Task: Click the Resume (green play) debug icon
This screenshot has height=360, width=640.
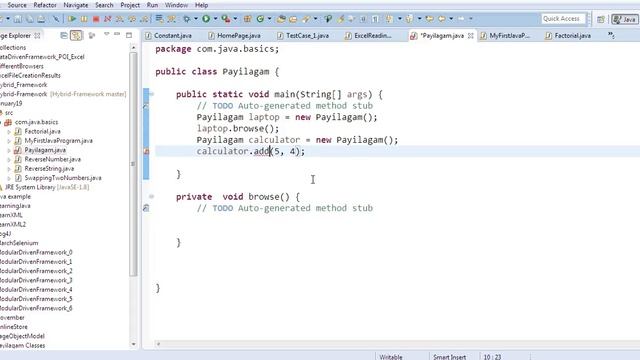Action: click(x=72, y=19)
